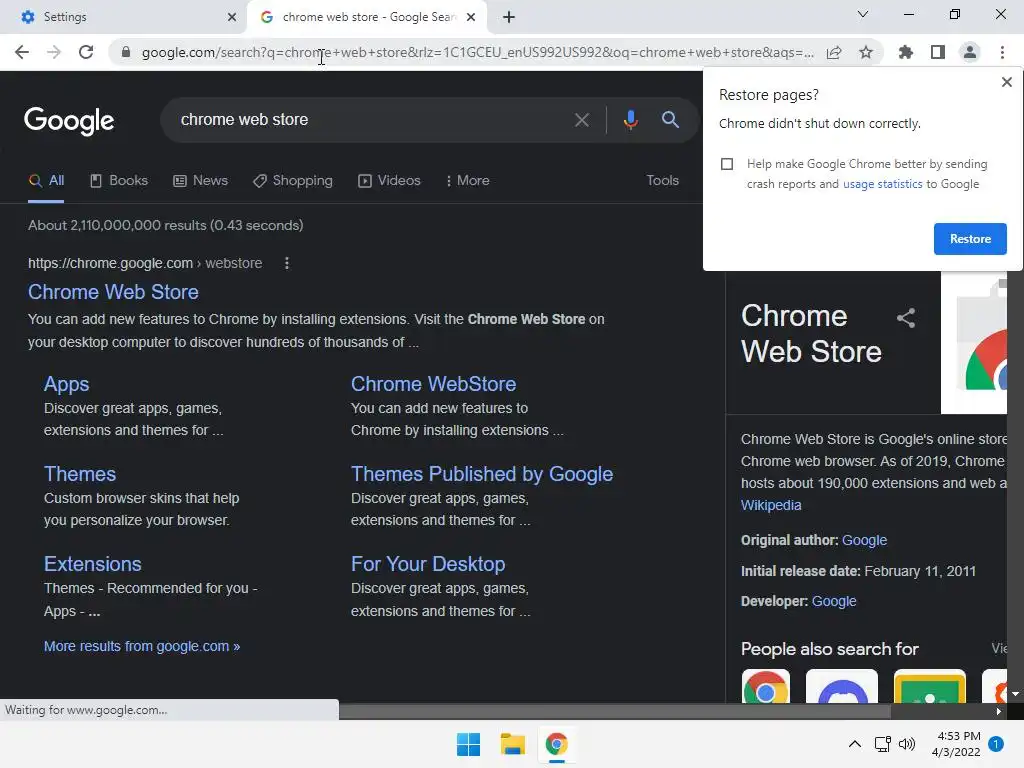Switch to Books results
The height and width of the screenshot is (768, 1024).
click(x=119, y=181)
